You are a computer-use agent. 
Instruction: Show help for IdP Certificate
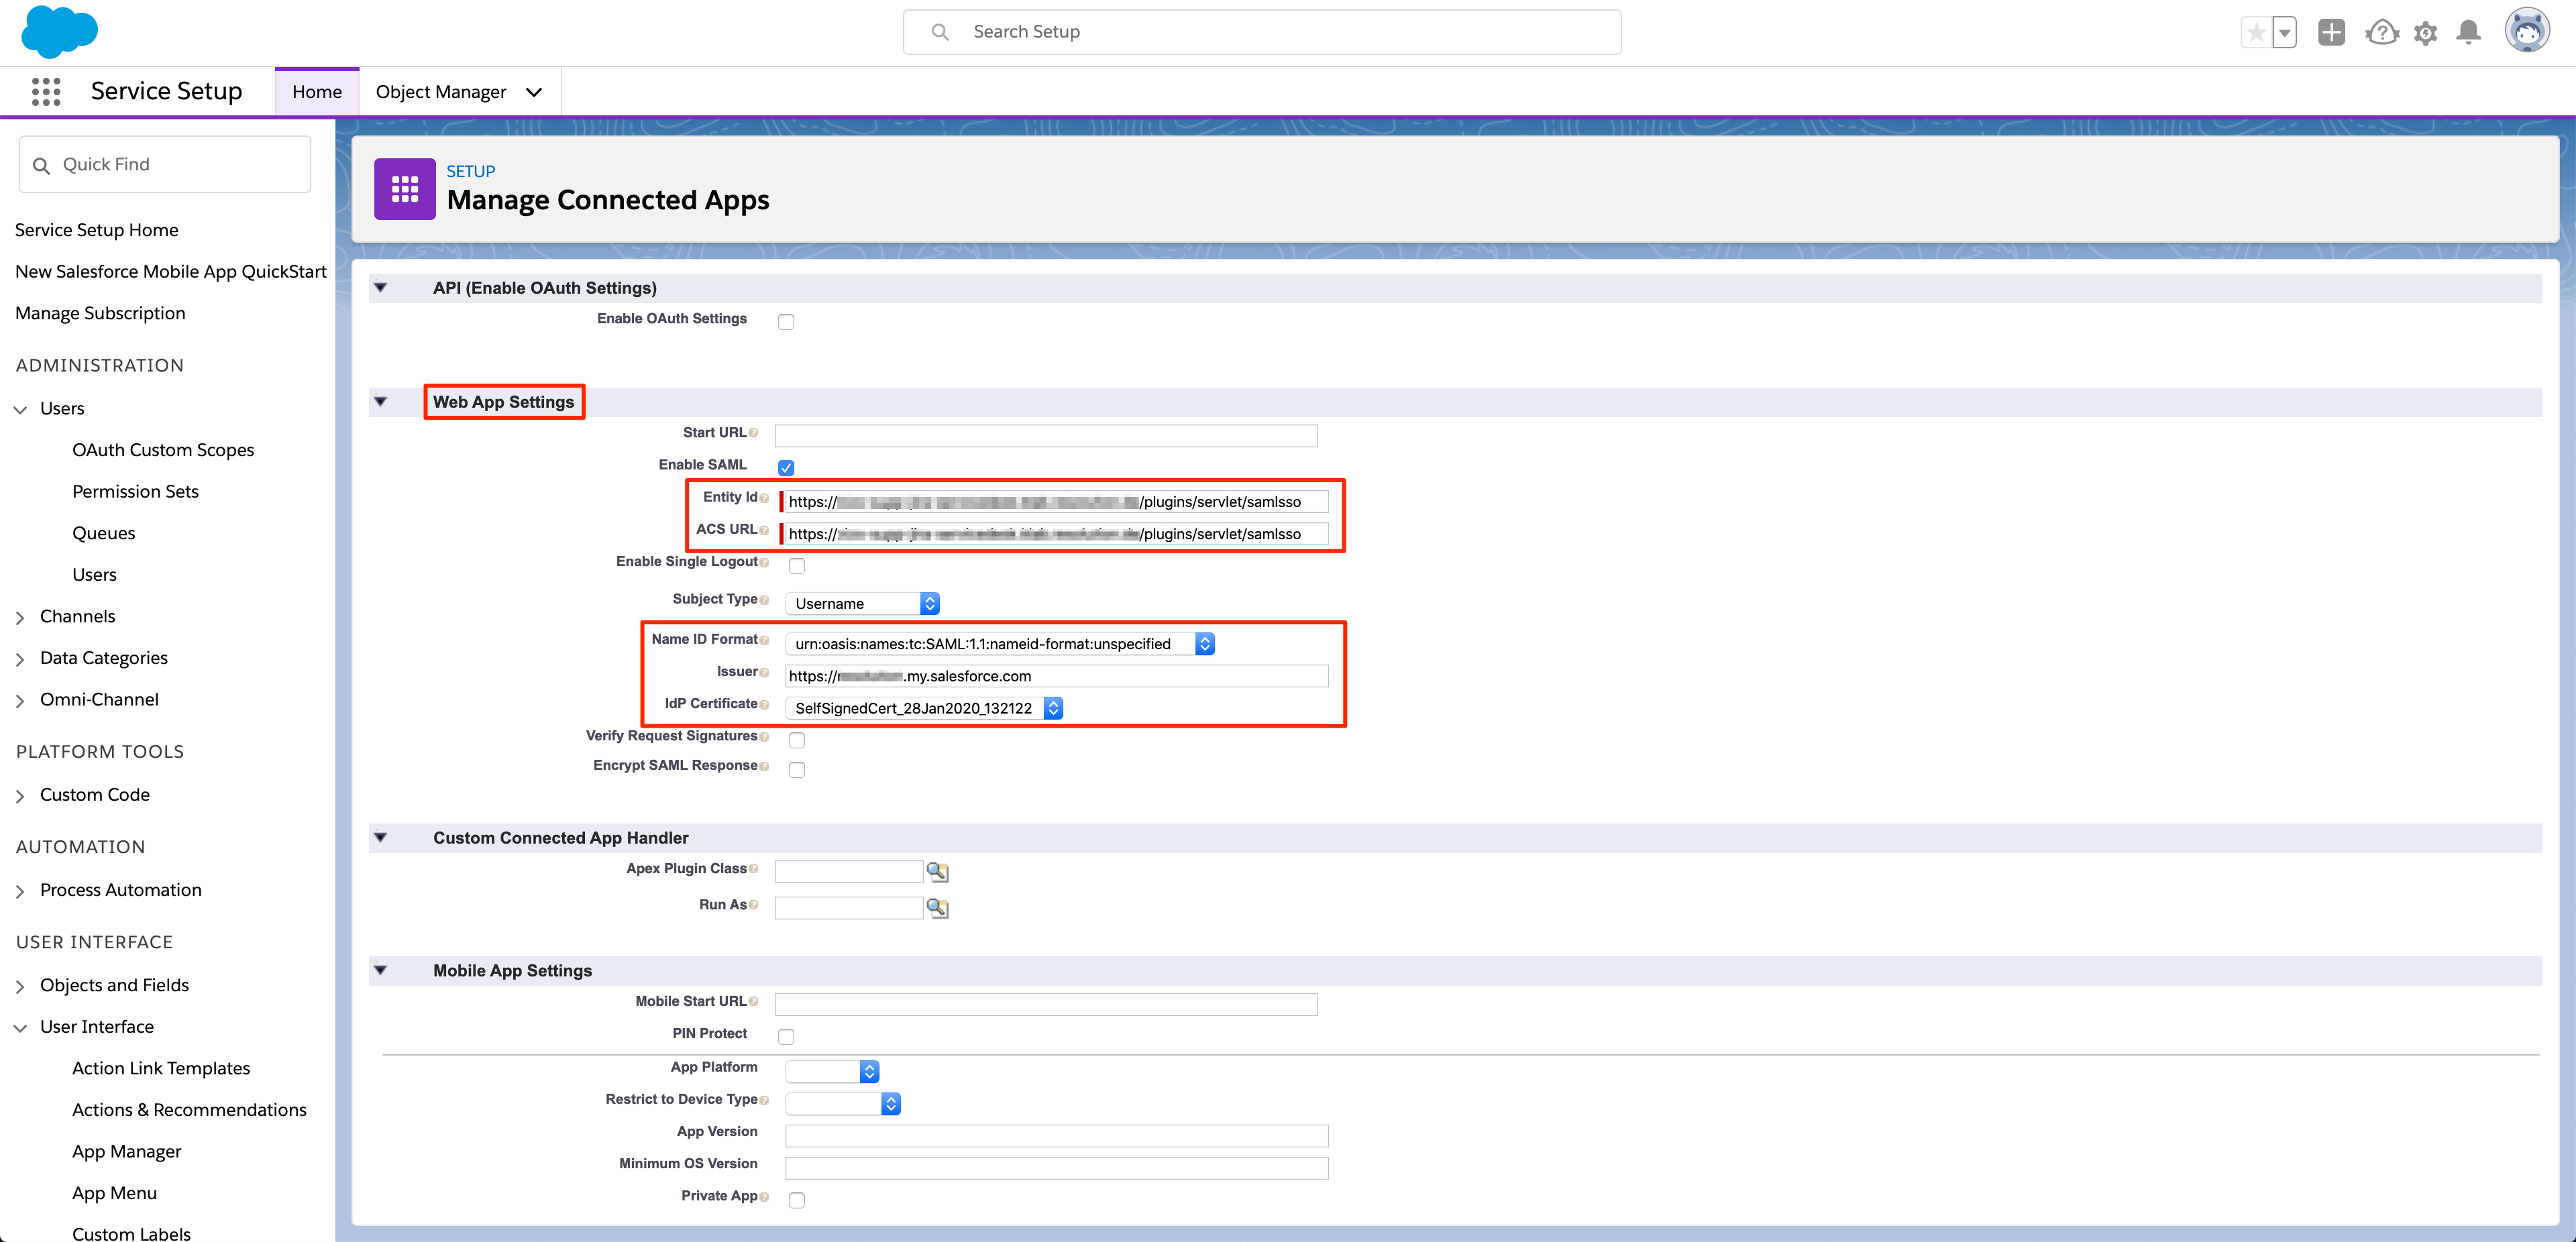coord(764,705)
